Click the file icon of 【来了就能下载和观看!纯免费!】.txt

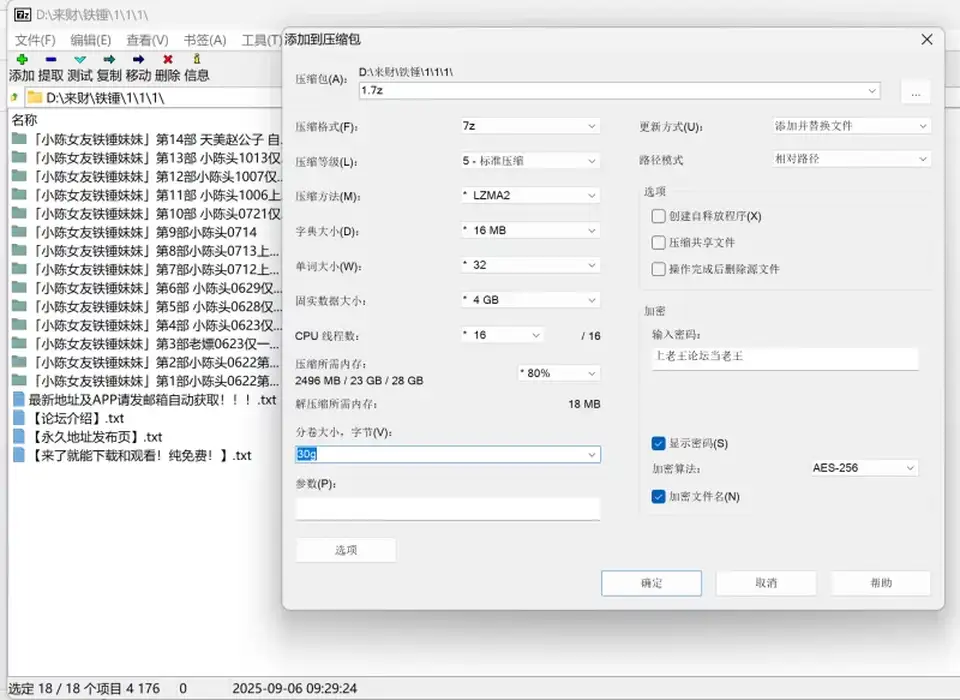[19, 455]
